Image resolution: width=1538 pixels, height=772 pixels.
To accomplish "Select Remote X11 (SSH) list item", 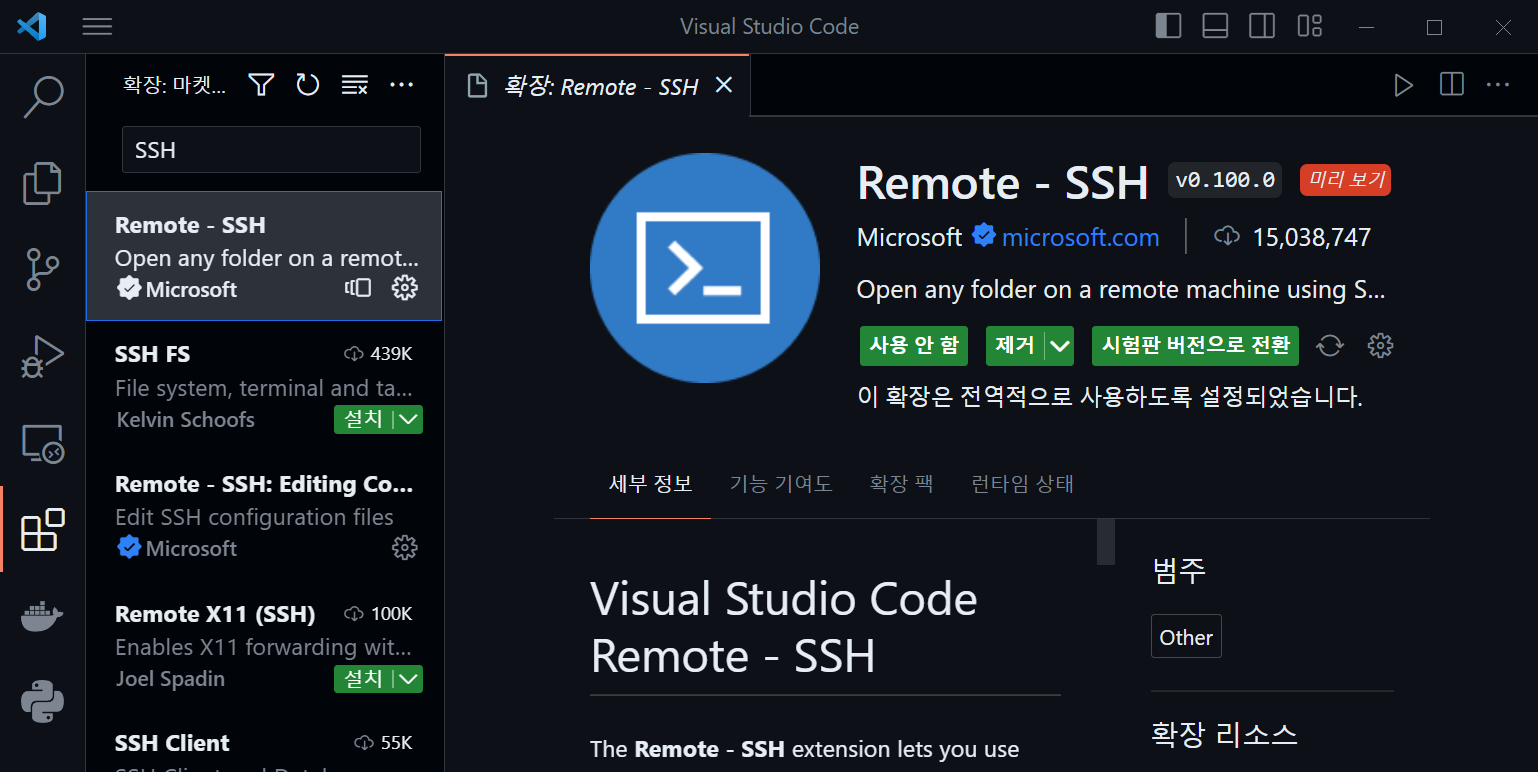I will coord(264,646).
